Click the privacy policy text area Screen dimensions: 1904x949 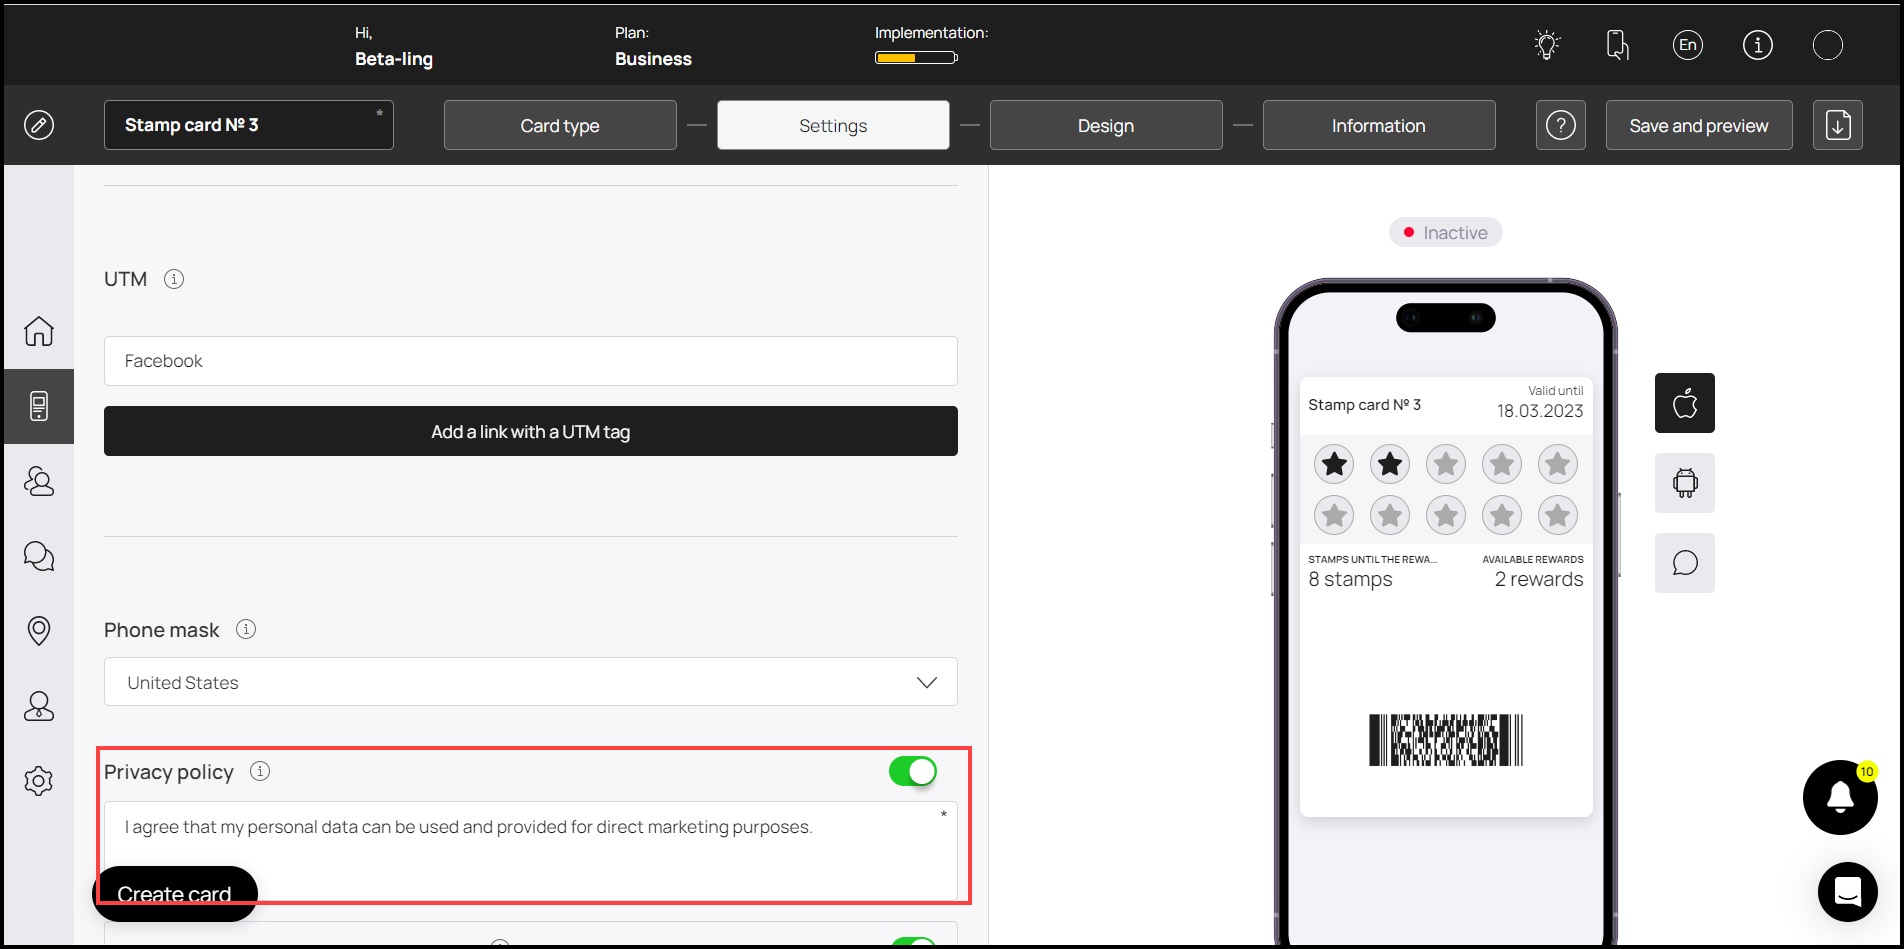click(531, 850)
